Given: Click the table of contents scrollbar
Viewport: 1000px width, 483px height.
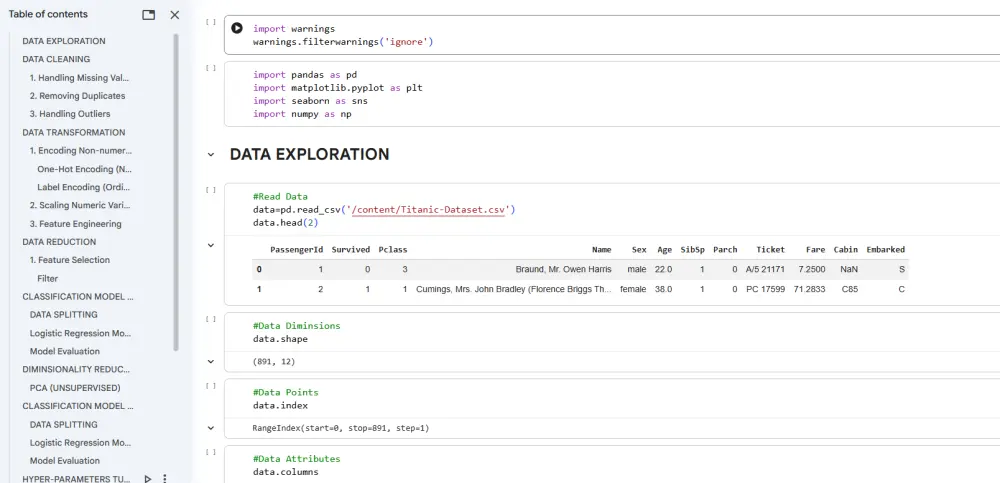Looking at the screenshot, I should pyautogui.click(x=177, y=190).
